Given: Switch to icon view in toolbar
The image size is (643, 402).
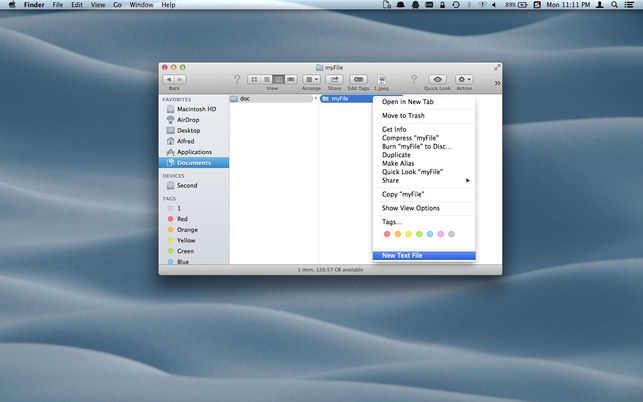Looking at the screenshot, I should tap(254, 79).
